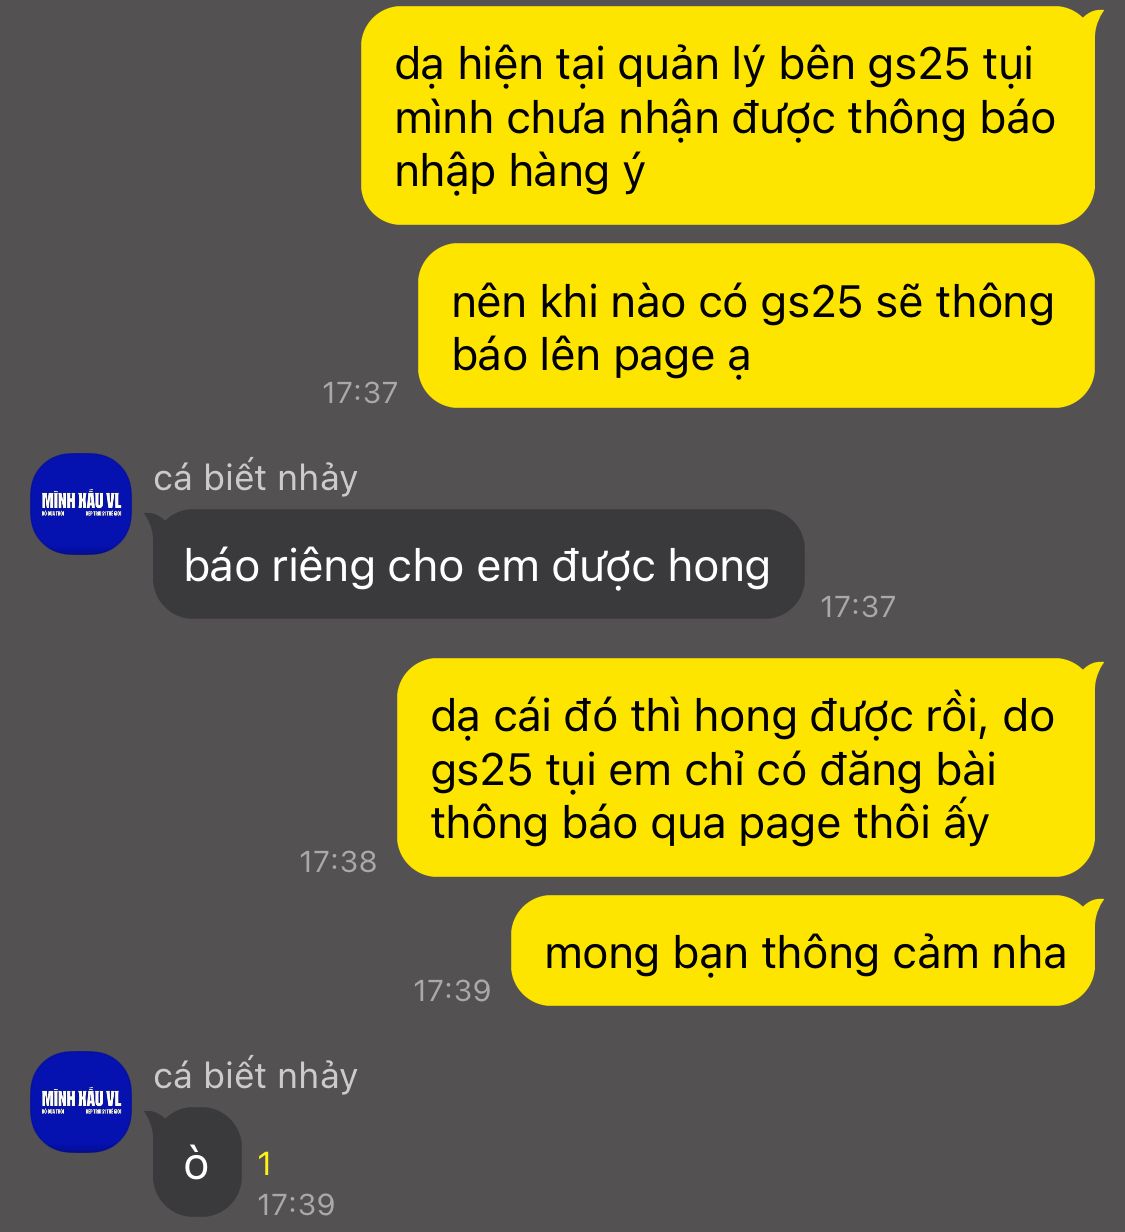Screen dimensions: 1125x1232
Task: Tap the gray 'ò' message bubble
Action: (197, 1162)
